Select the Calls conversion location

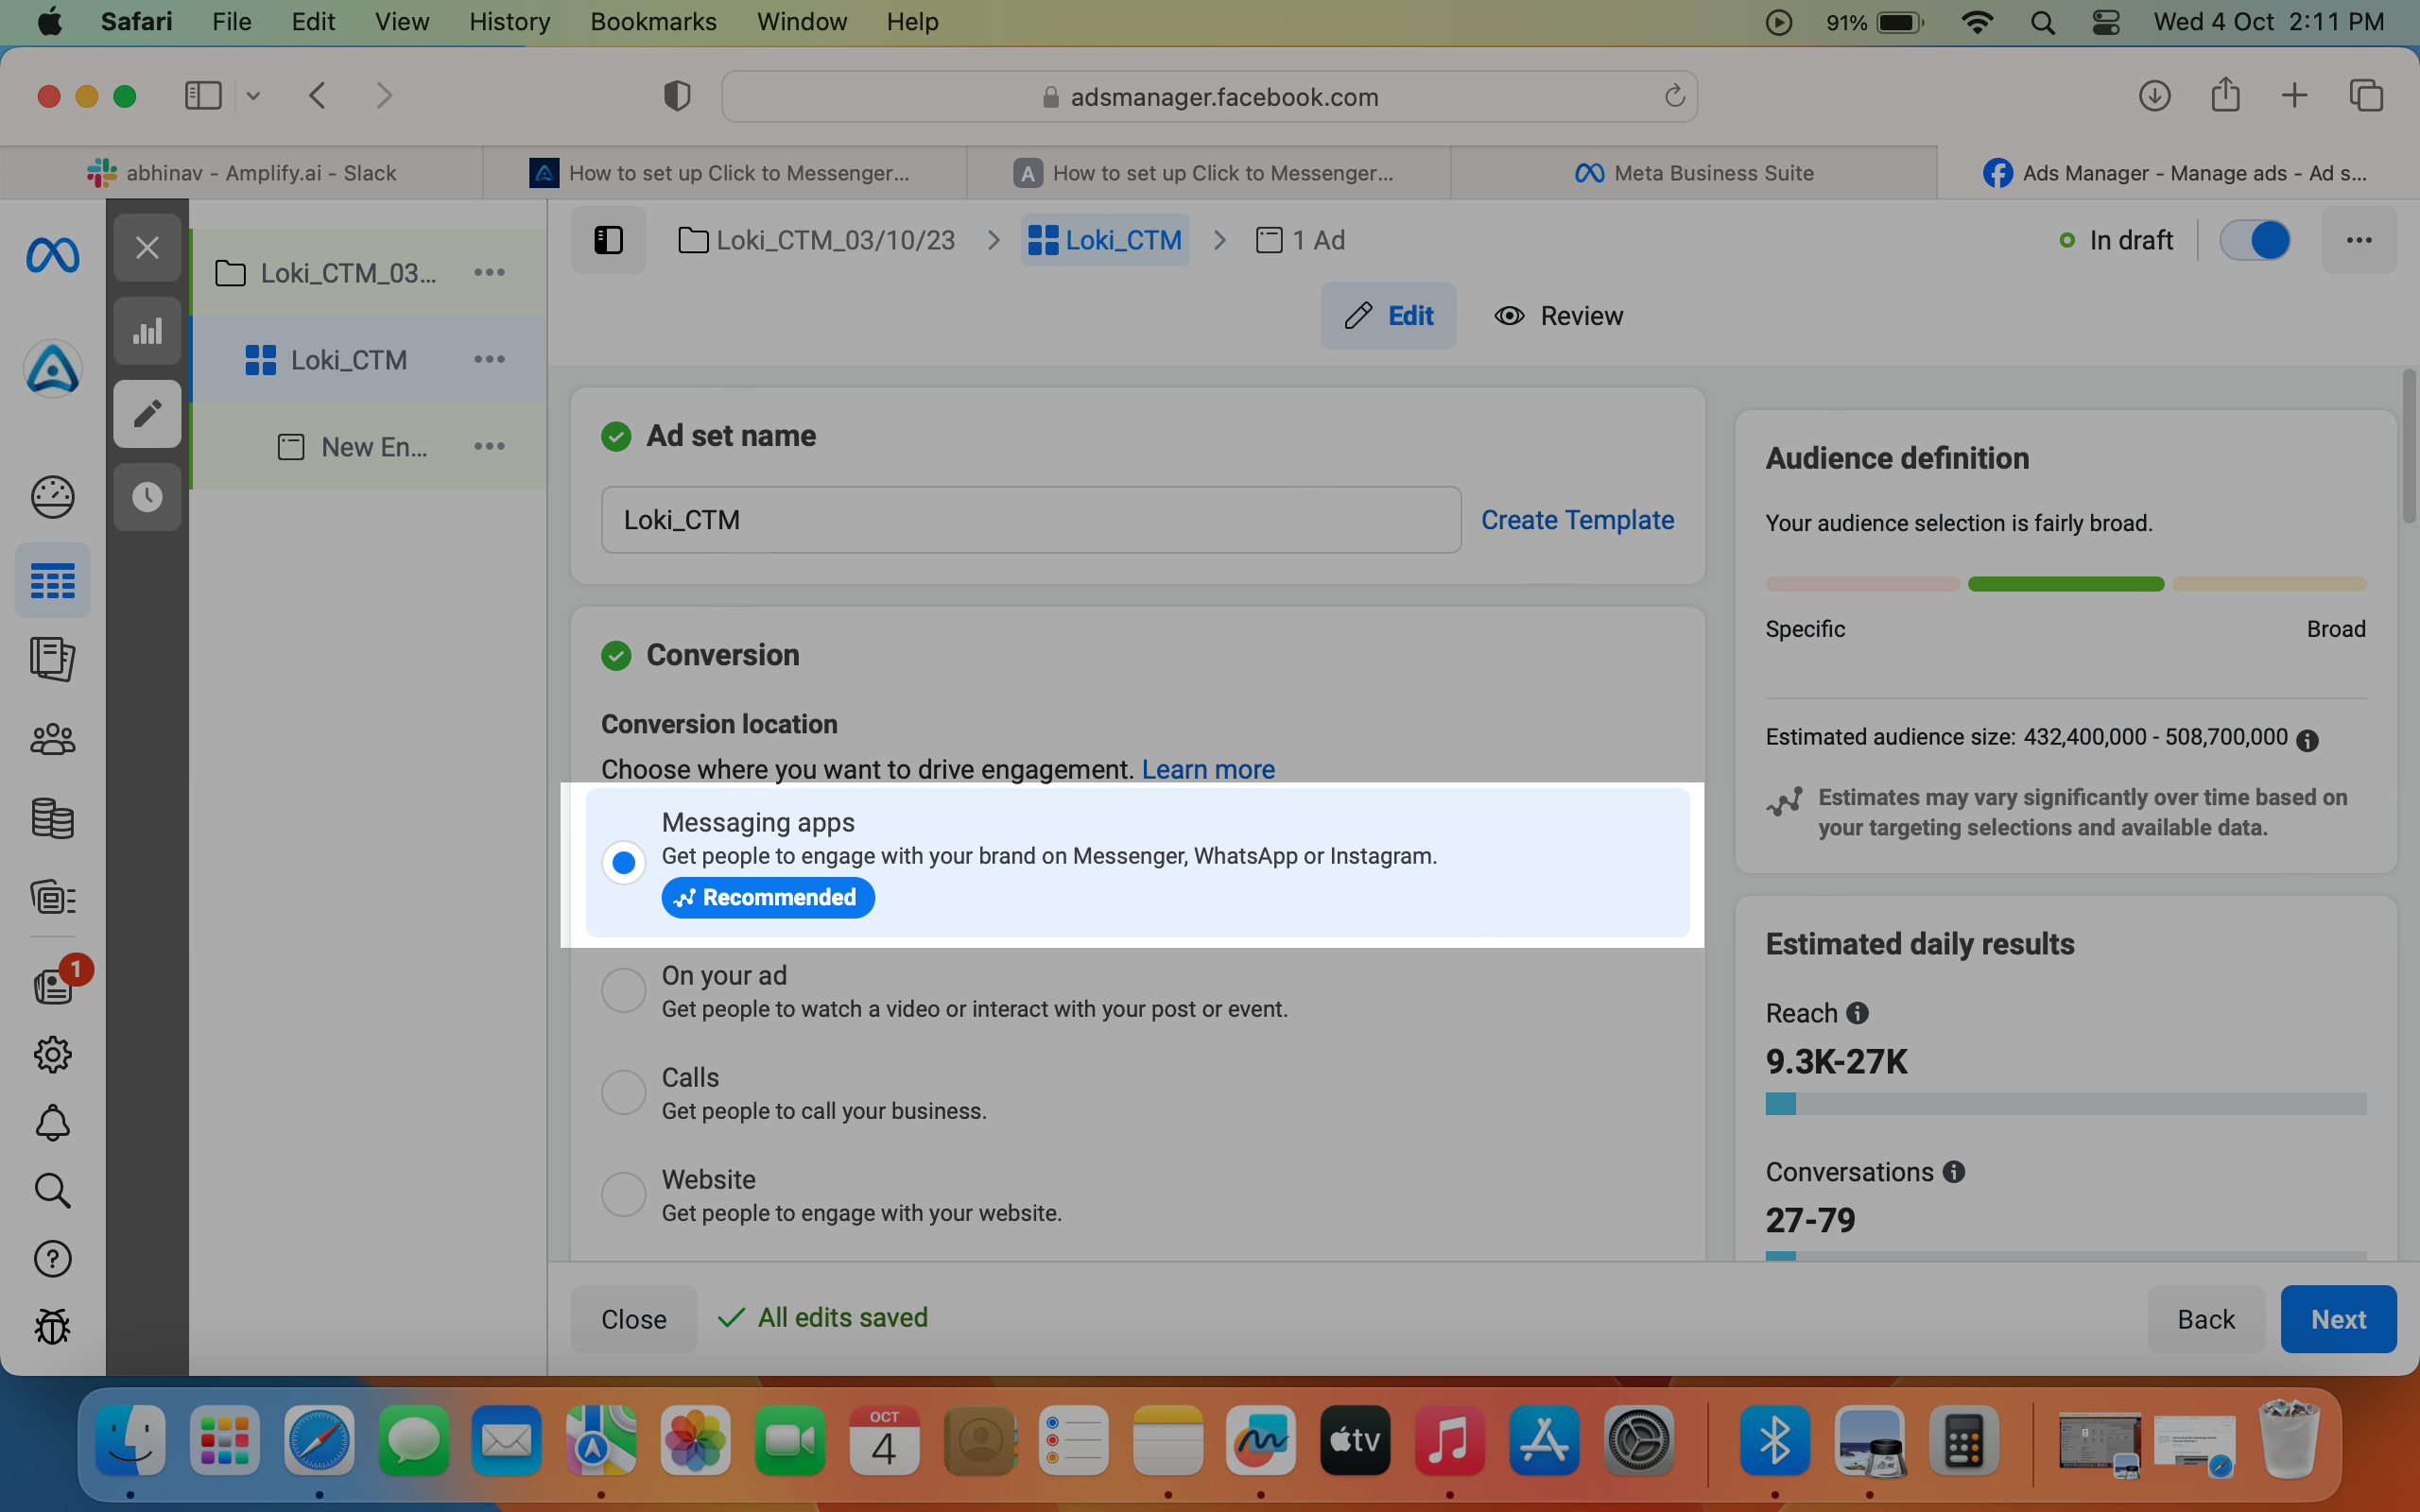(x=623, y=1092)
